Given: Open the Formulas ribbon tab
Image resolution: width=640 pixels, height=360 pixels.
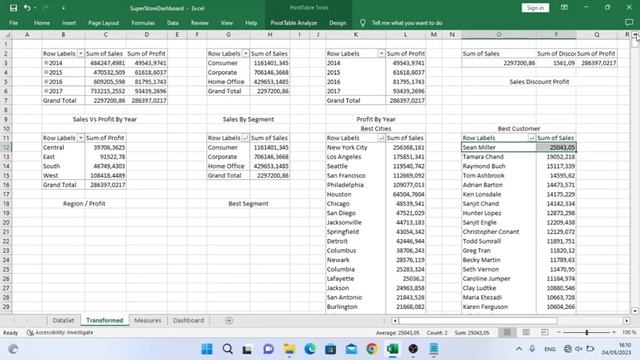Looking at the screenshot, I should pos(143,23).
